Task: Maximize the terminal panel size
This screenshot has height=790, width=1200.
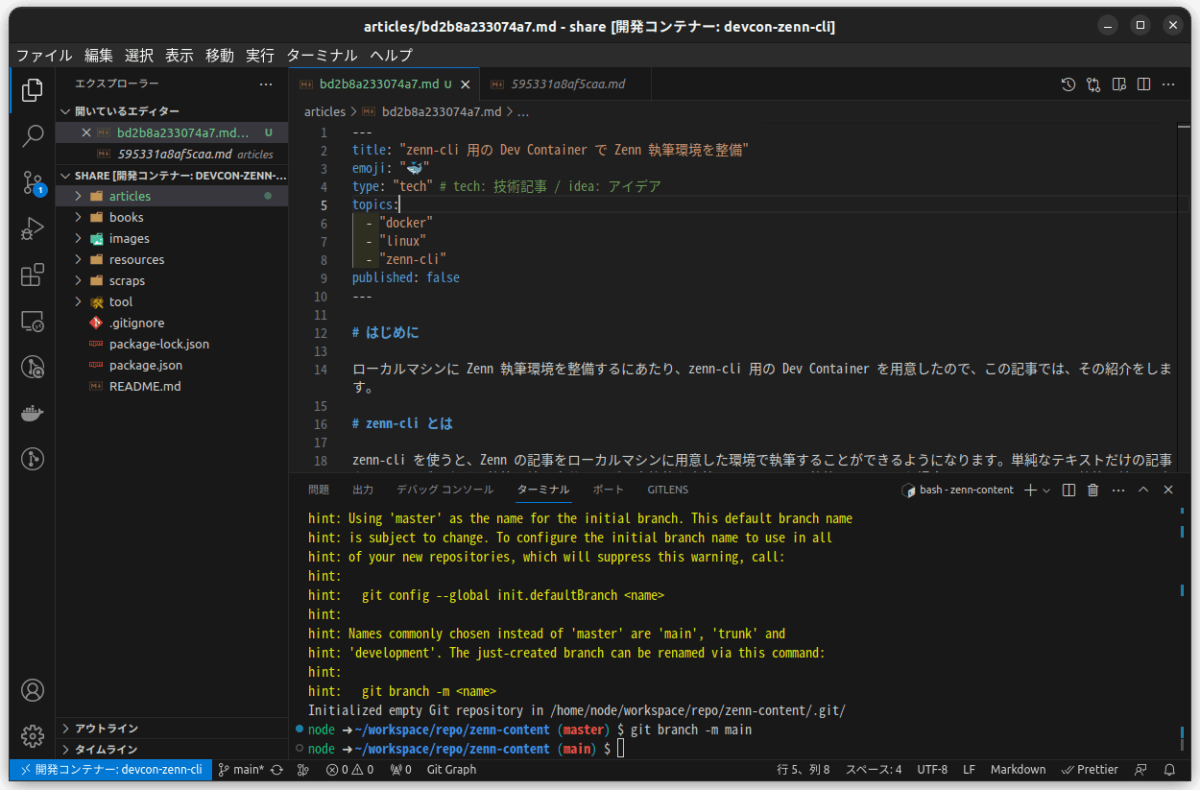Action: (1144, 490)
